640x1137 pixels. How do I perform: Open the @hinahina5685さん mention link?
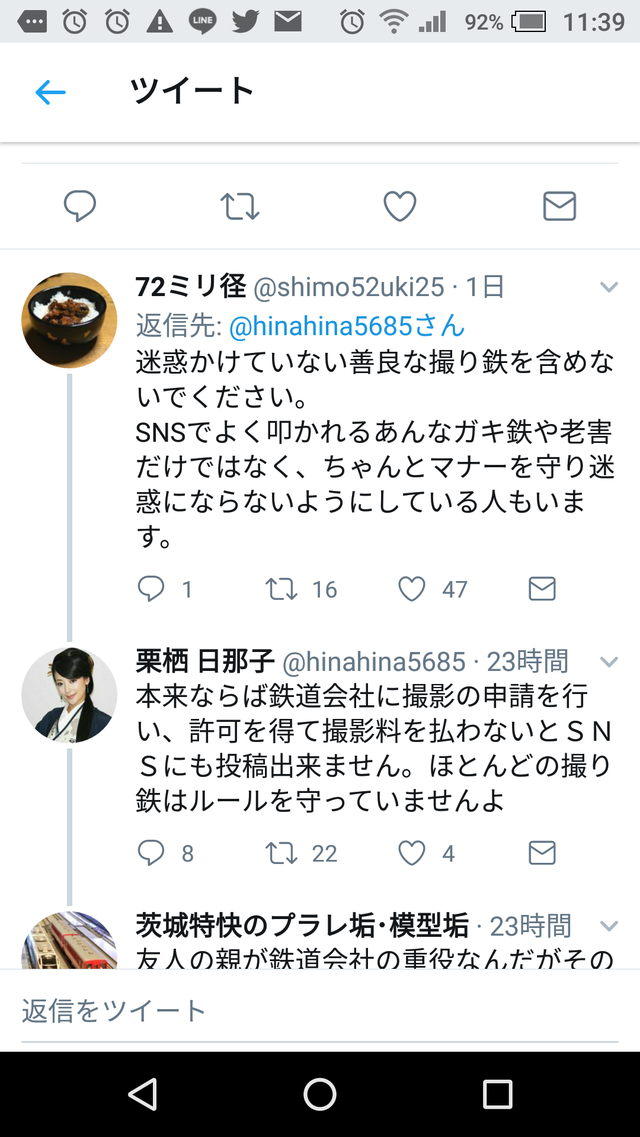tap(346, 326)
